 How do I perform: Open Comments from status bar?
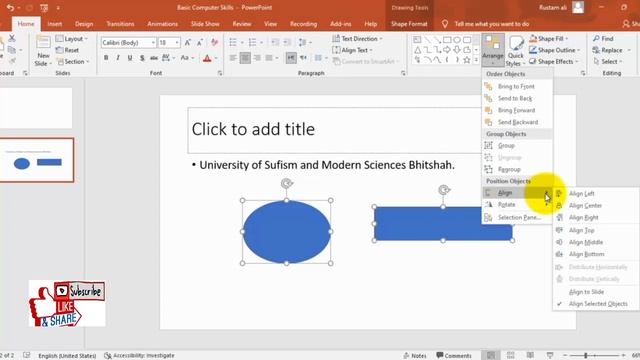453,356
